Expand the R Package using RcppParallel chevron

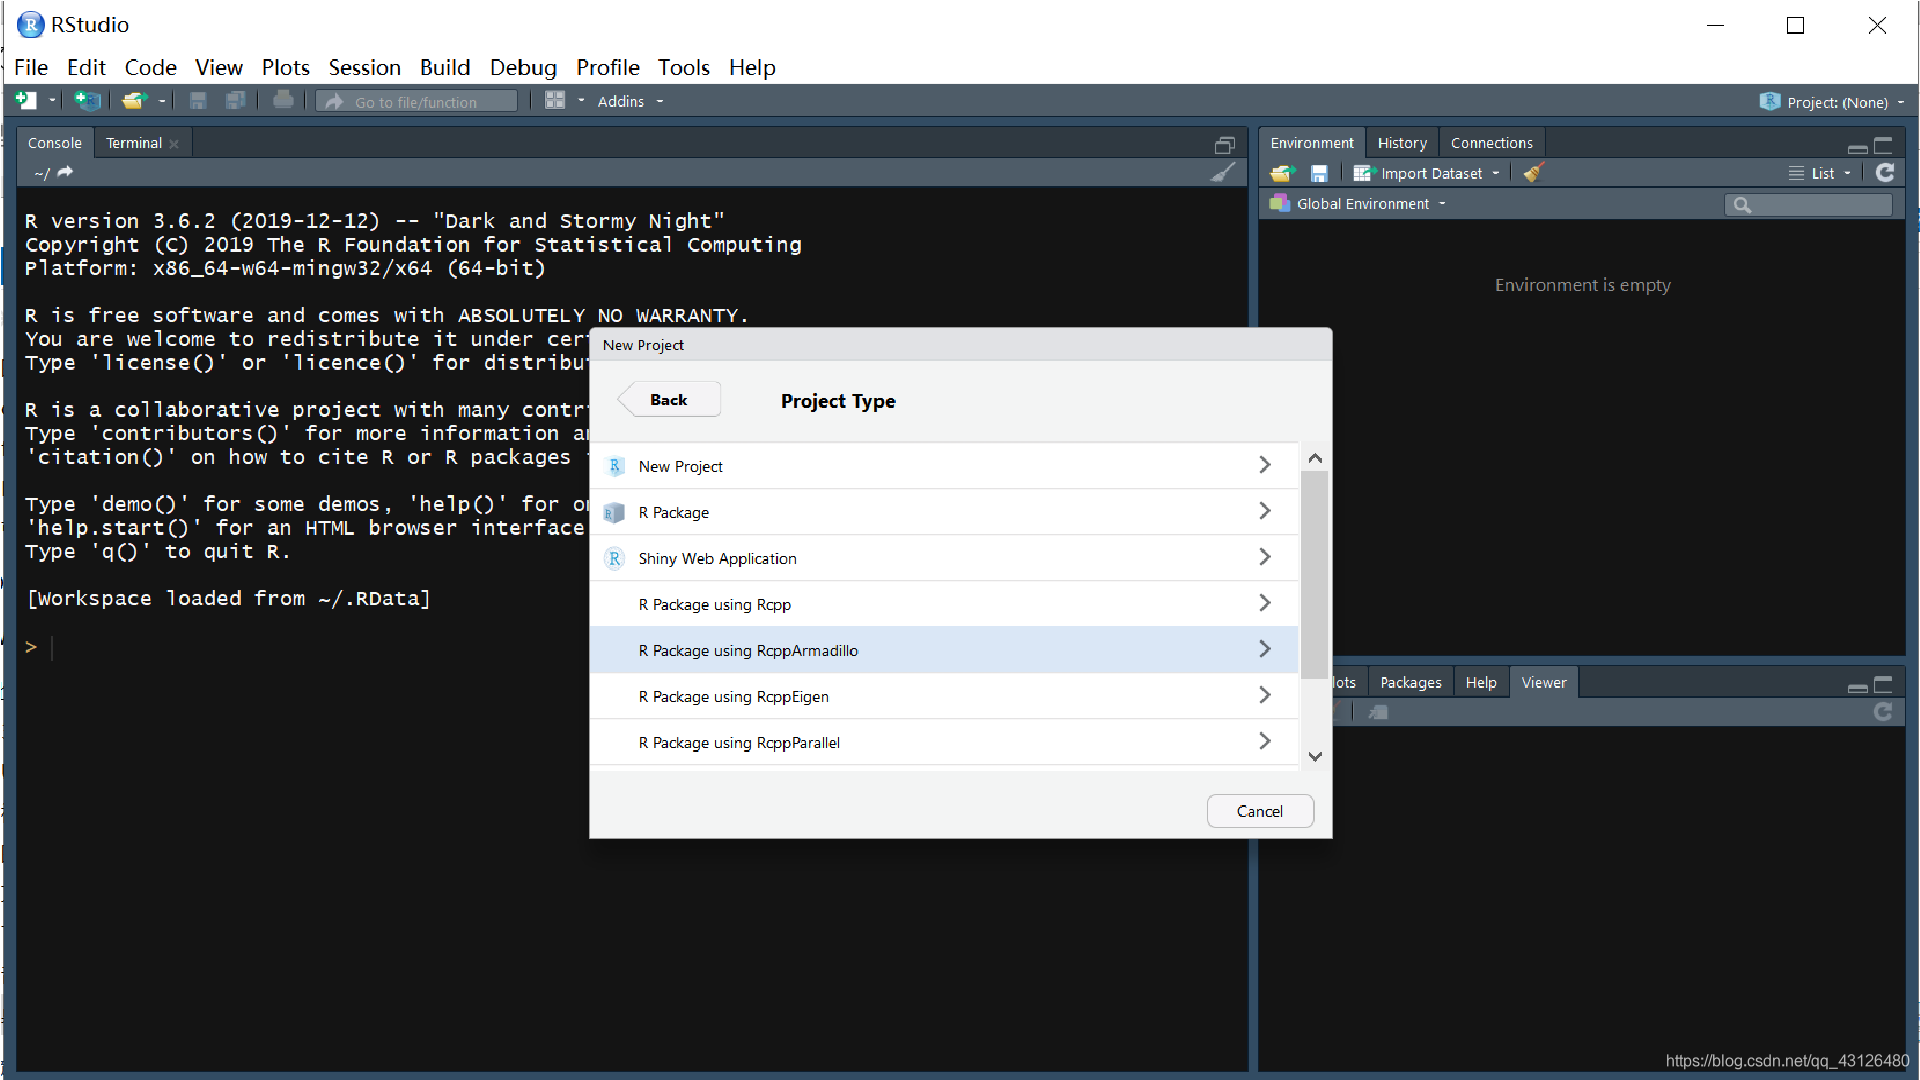(1265, 741)
